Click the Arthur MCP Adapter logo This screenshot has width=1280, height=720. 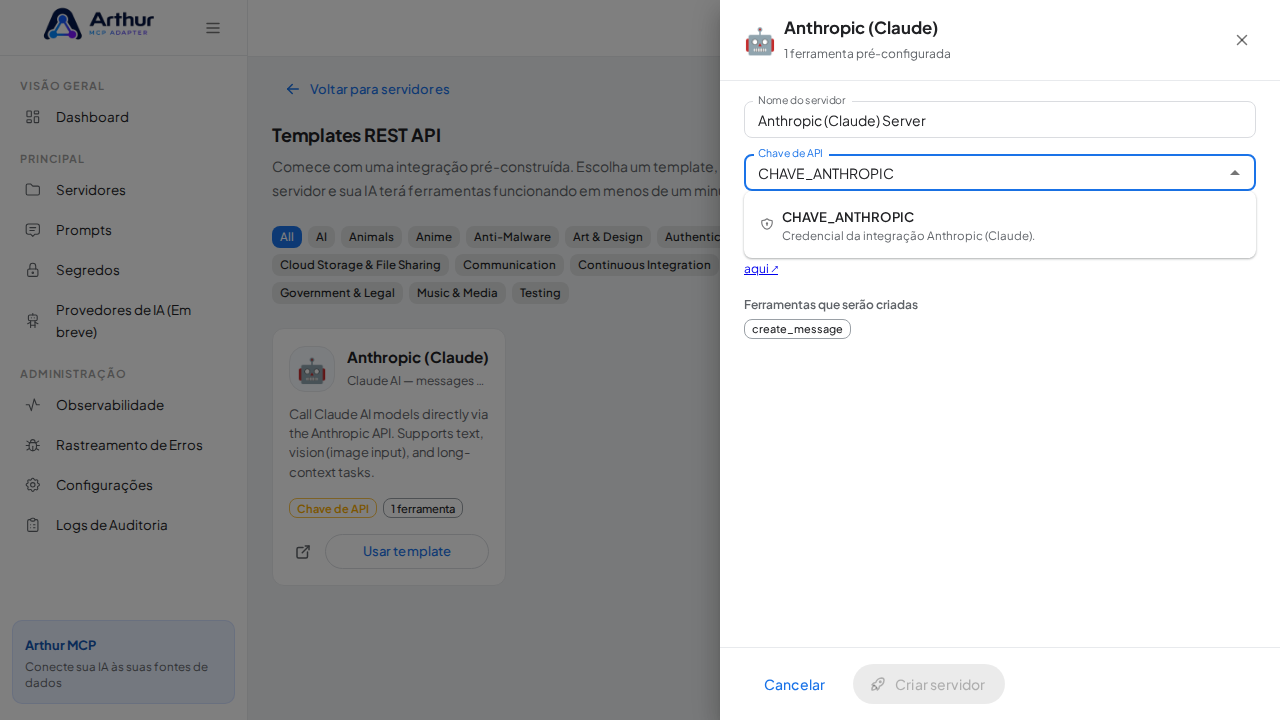point(99,24)
